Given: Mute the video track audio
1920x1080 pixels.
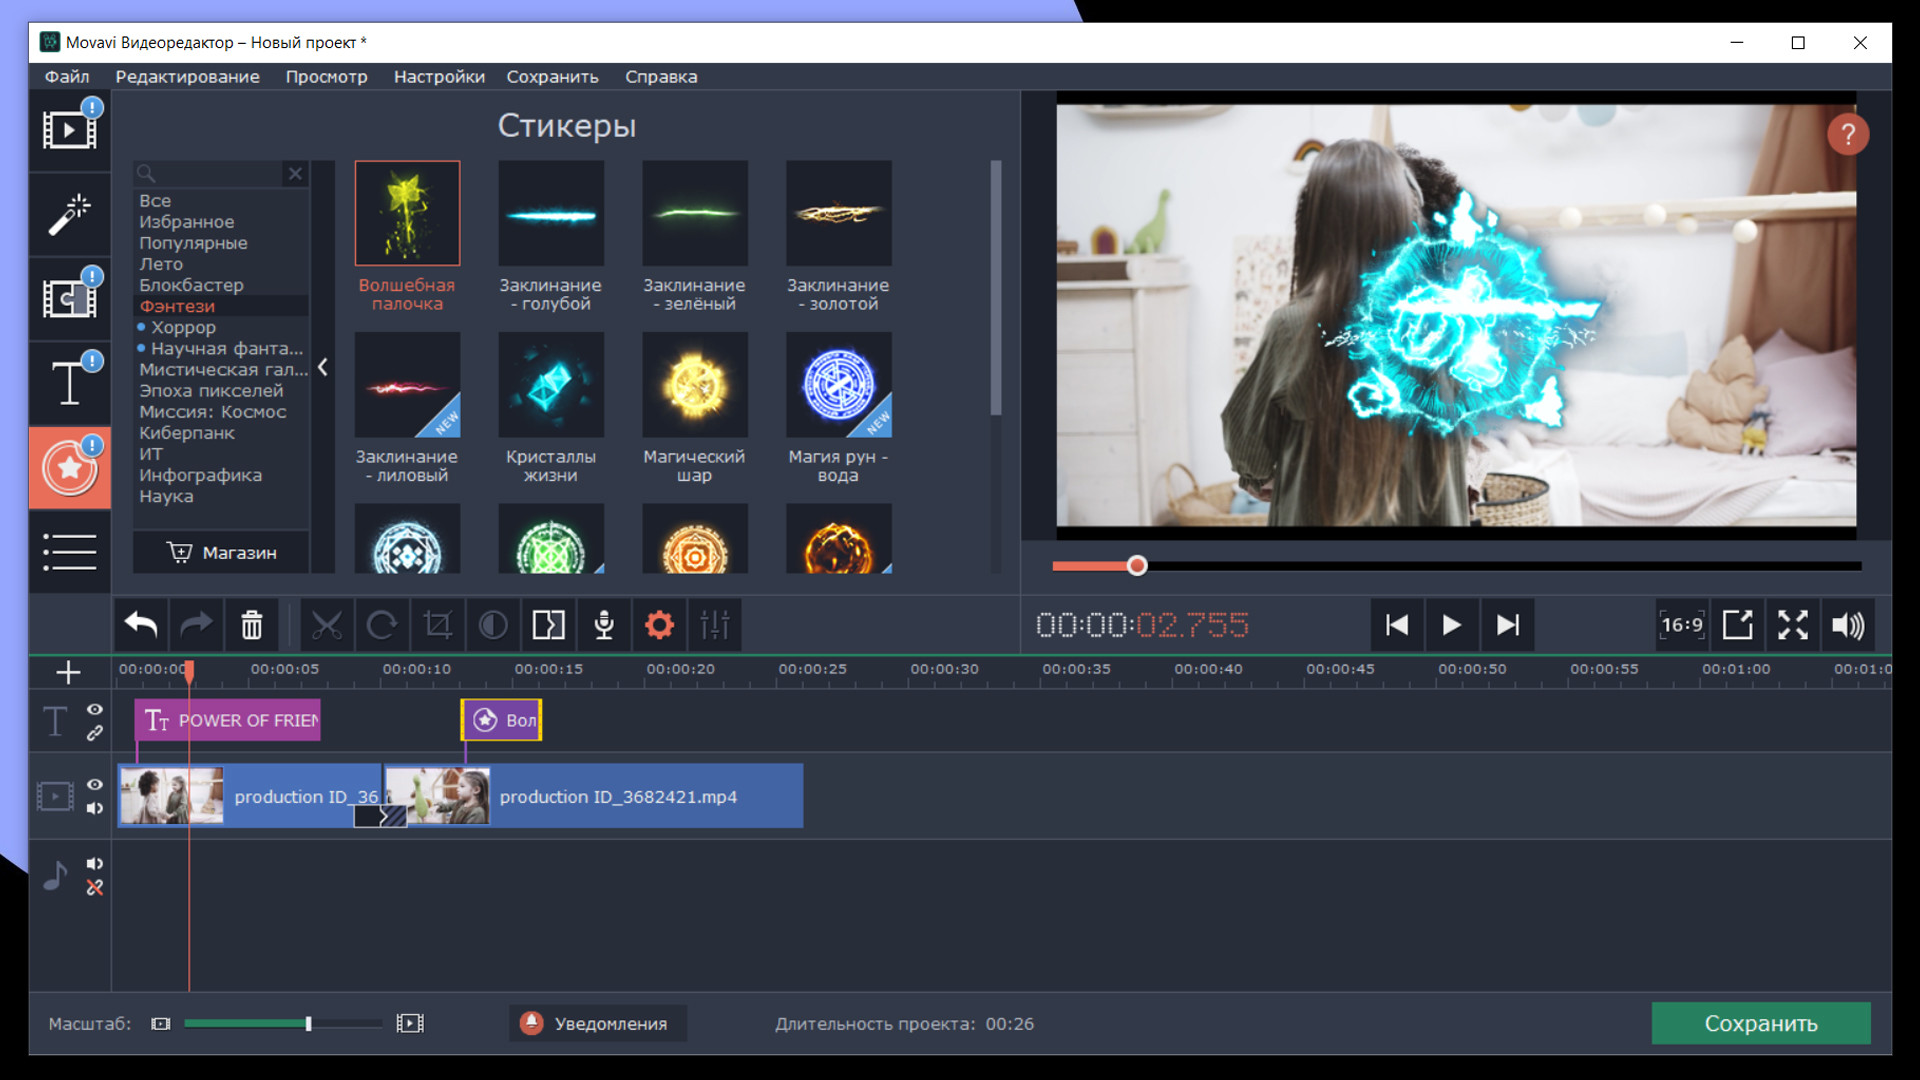Looking at the screenshot, I should [x=94, y=808].
